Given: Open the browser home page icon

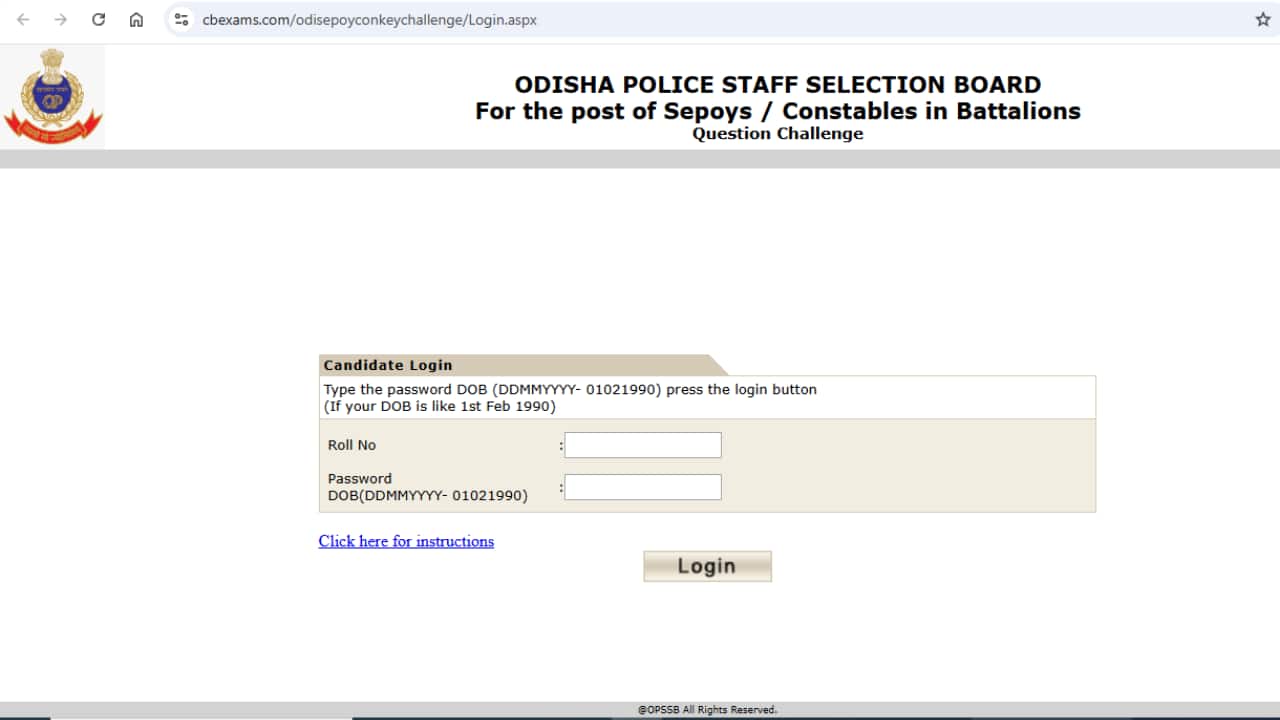Looking at the screenshot, I should pyautogui.click(x=136, y=18).
